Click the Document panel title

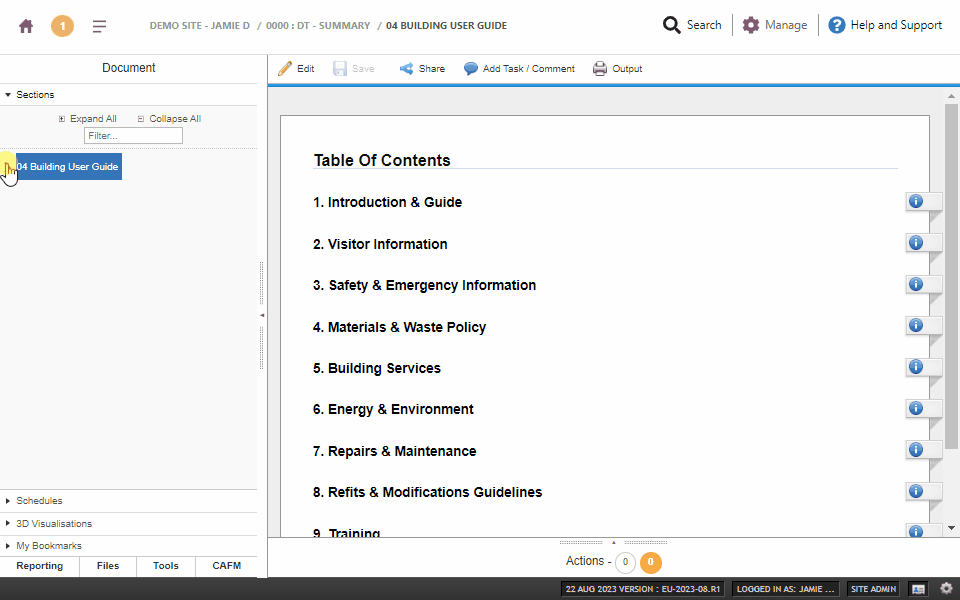pos(129,68)
